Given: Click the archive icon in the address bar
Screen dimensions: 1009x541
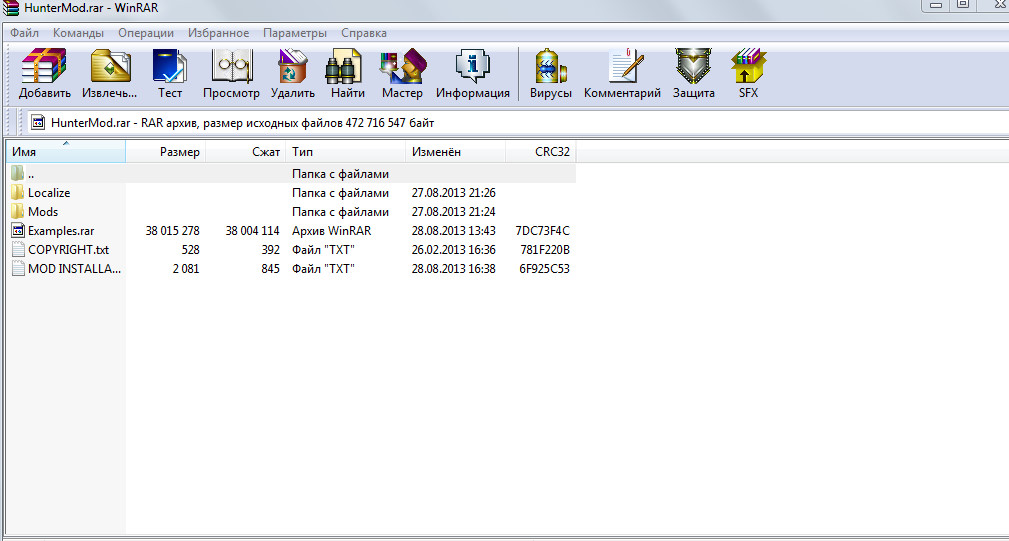Looking at the screenshot, I should pos(38,122).
